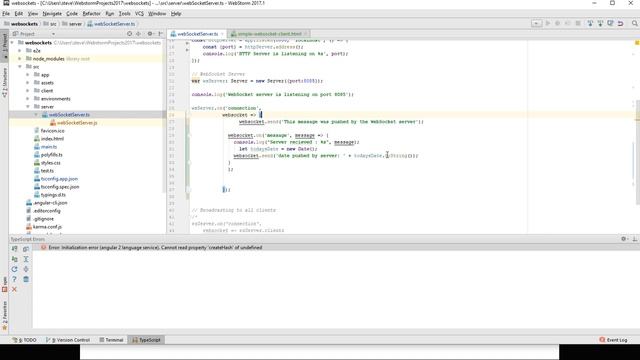This screenshot has height=360, width=640.
Task: Expand the assets folder
Action: point(28,82)
